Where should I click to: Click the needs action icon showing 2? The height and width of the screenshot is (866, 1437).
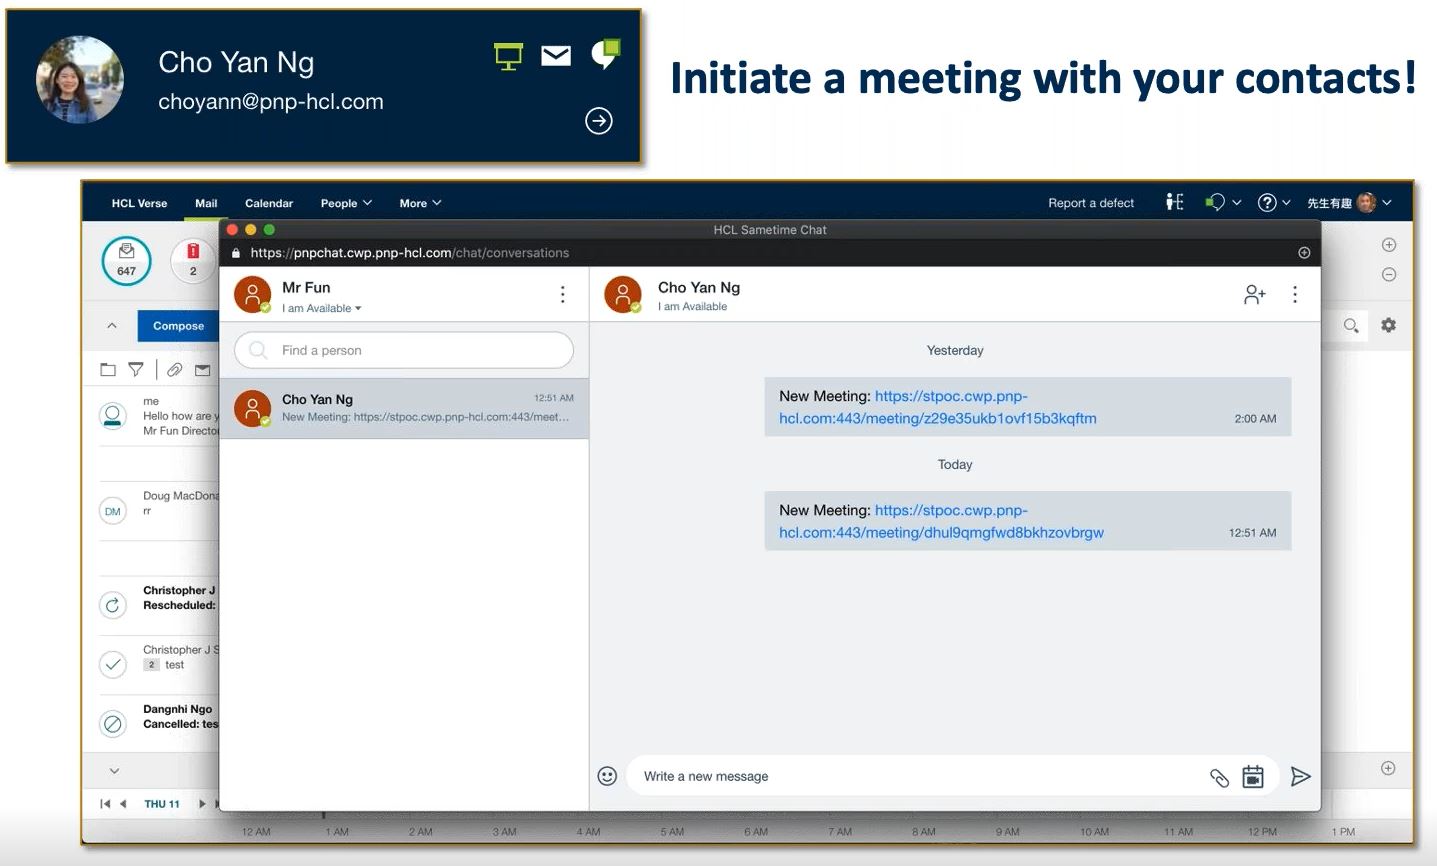193,260
